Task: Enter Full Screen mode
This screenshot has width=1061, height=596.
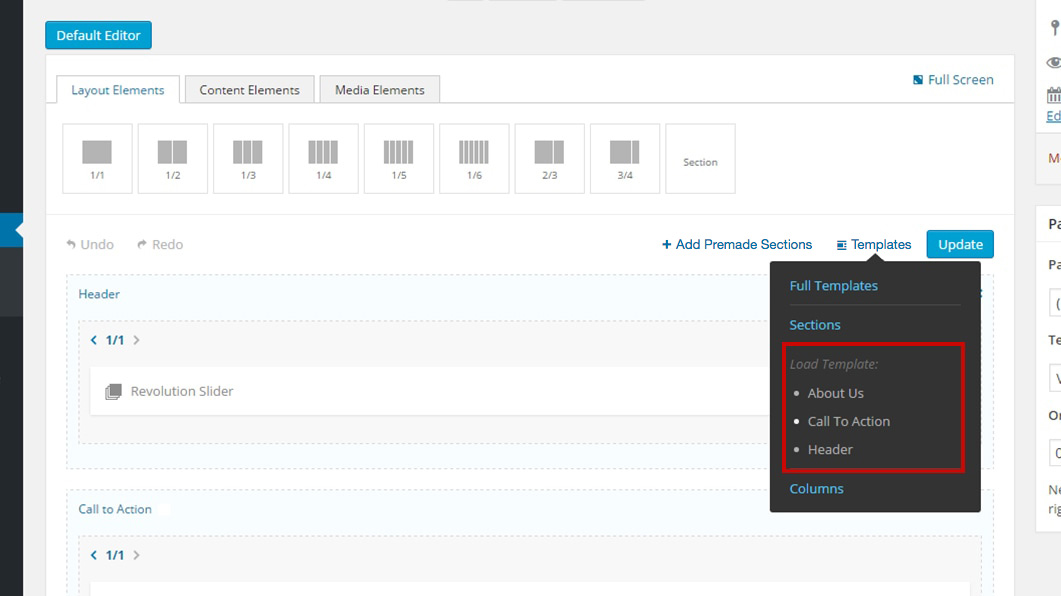Action: point(953,80)
